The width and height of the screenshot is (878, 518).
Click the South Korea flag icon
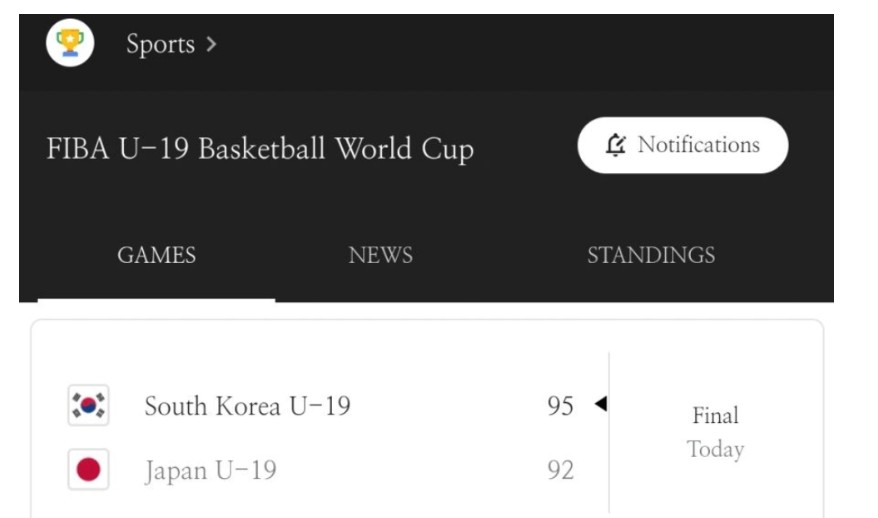point(88,406)
